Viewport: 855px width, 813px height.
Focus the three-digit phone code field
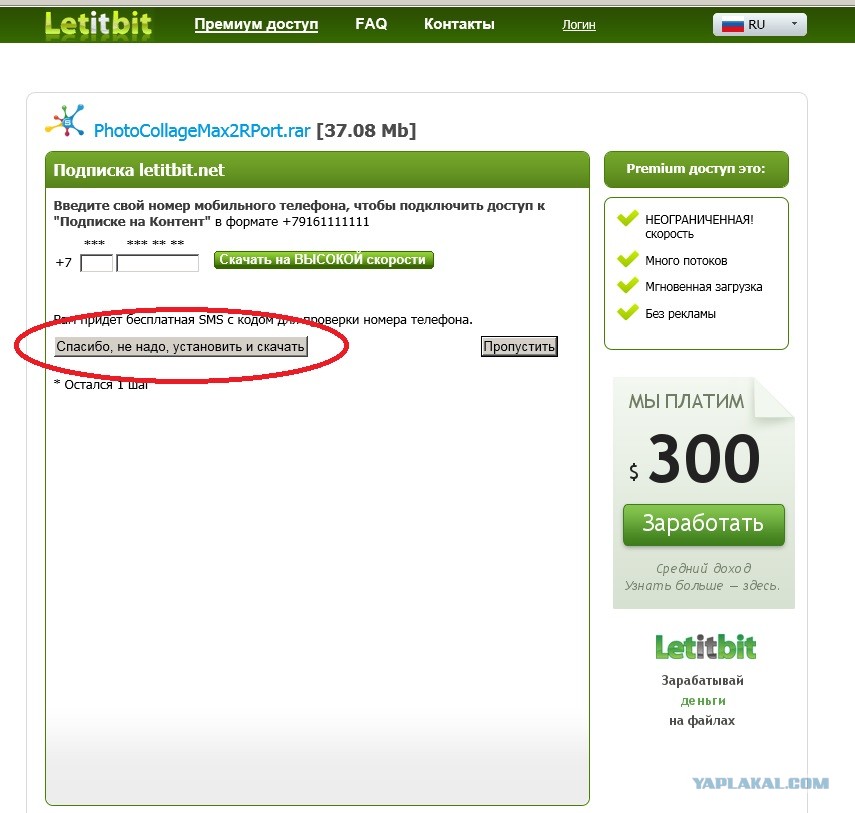[x=97, y=263]
